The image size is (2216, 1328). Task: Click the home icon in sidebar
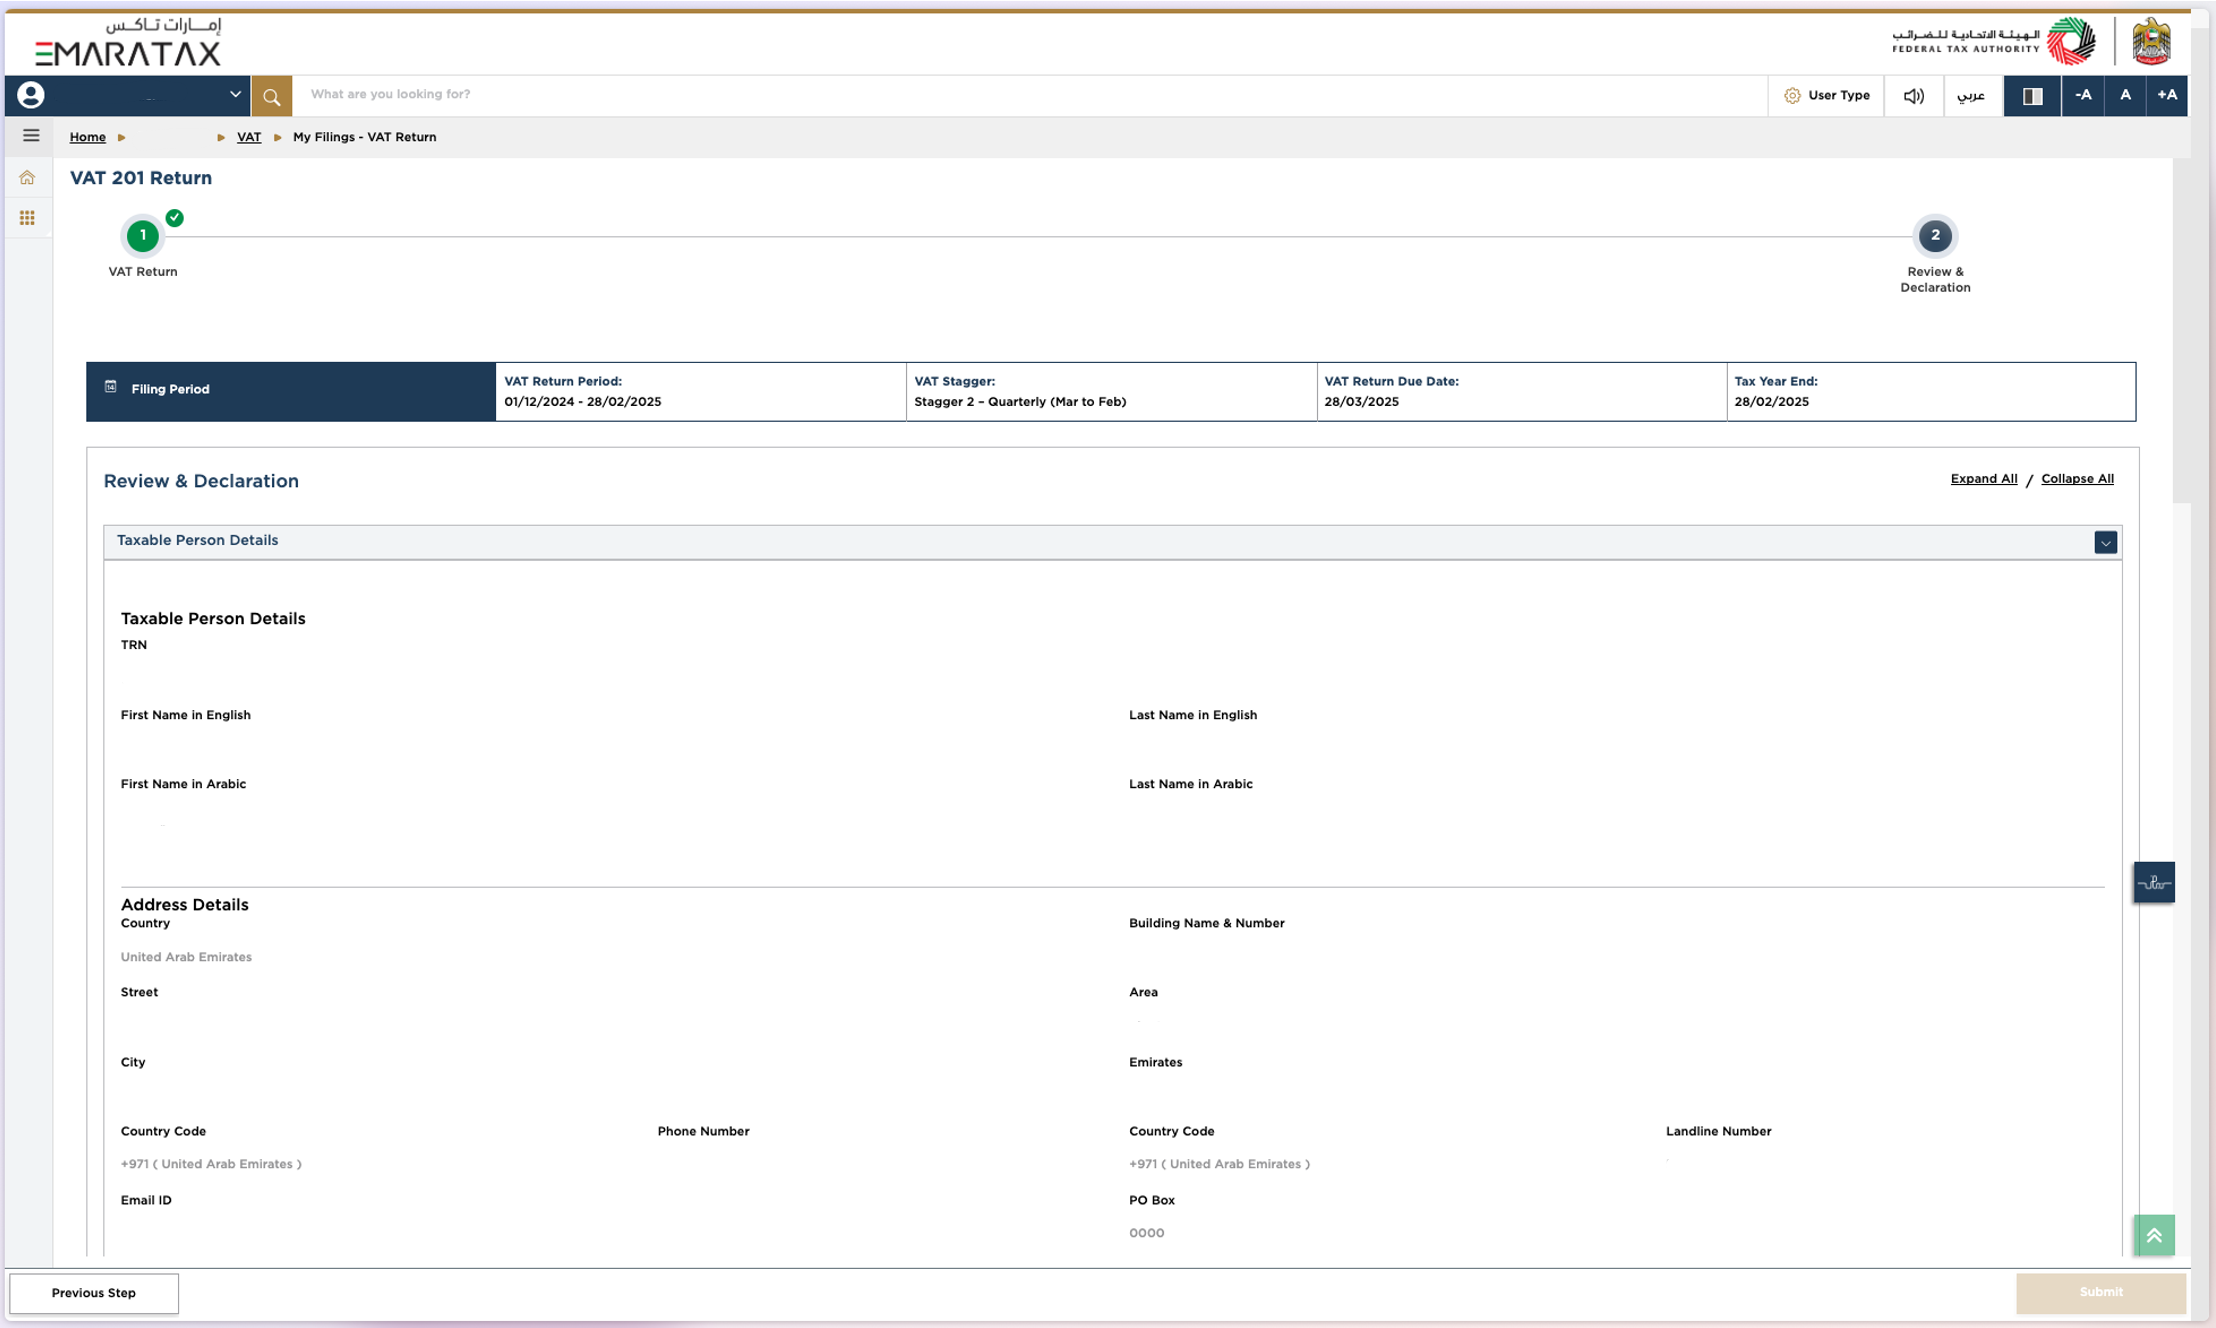[x=27, y=178]
